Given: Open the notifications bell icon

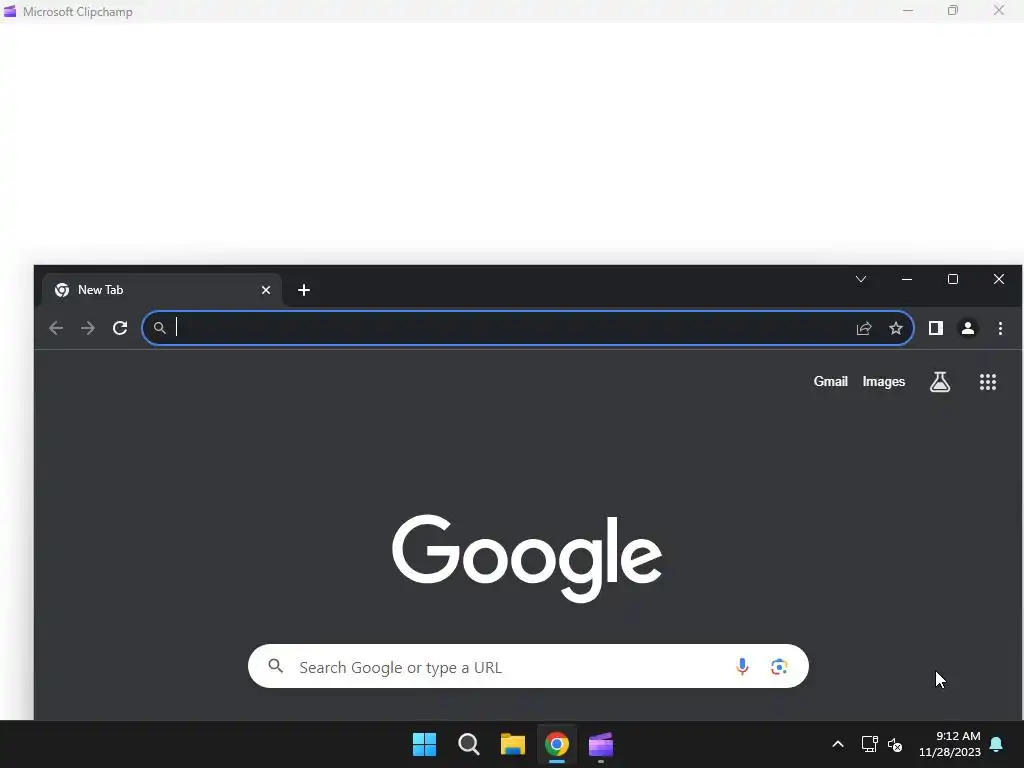Looking at the screenshot, I should tap(997, 744).
